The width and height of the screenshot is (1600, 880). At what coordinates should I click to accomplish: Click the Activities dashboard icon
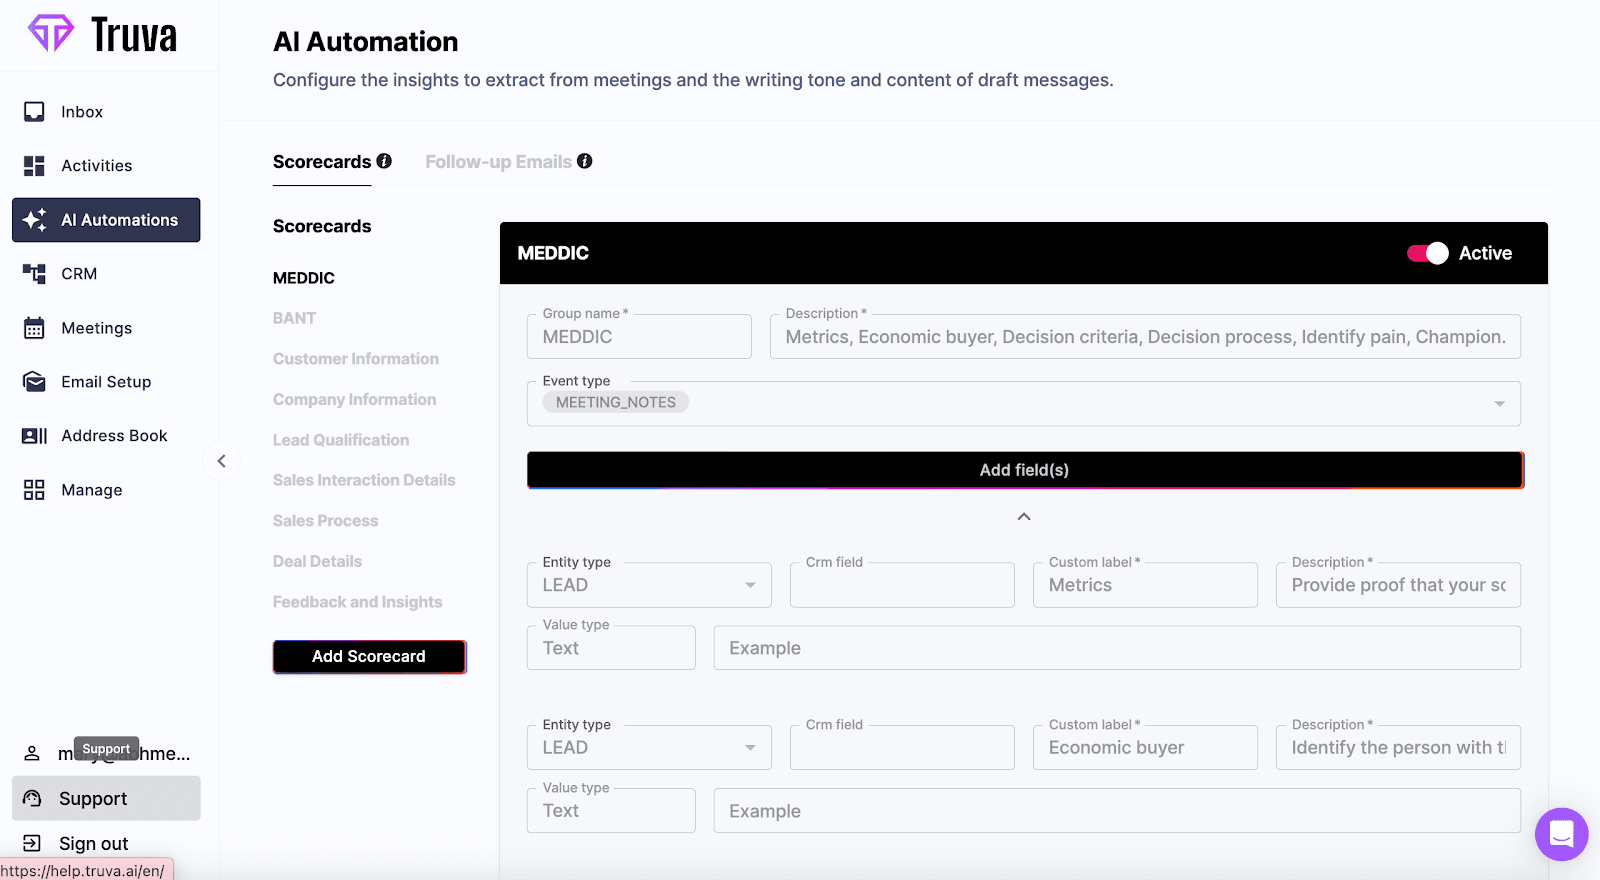coord(34,166)
